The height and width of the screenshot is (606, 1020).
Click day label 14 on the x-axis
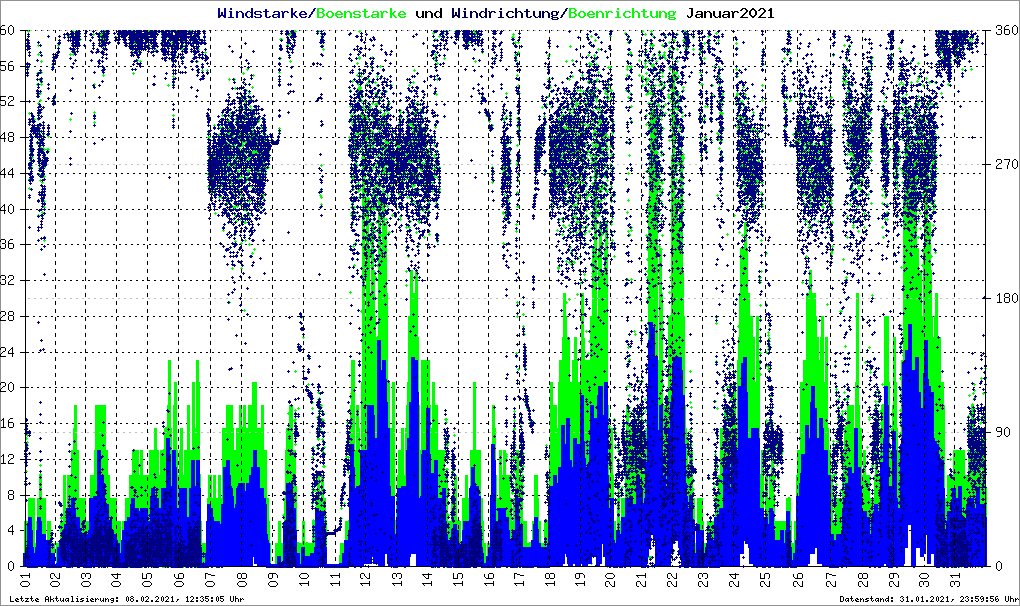click(x=428, y=579)
